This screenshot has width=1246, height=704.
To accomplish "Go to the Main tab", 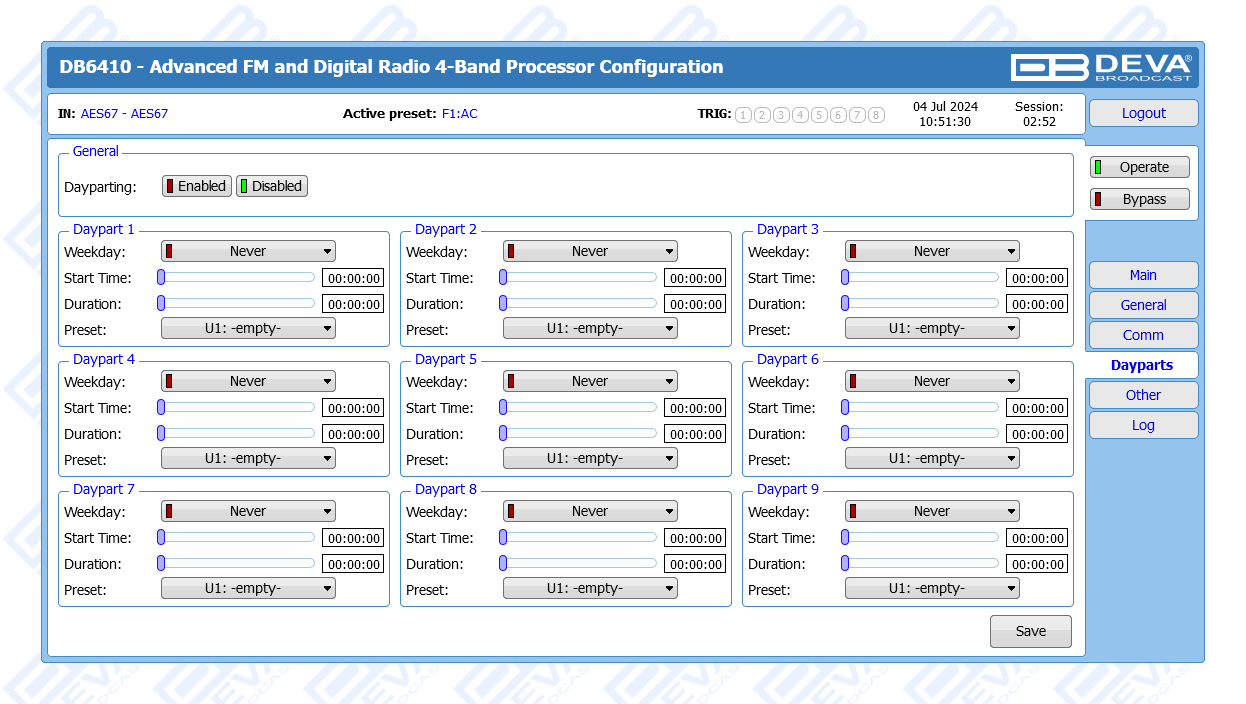I will coord(1143,275).
